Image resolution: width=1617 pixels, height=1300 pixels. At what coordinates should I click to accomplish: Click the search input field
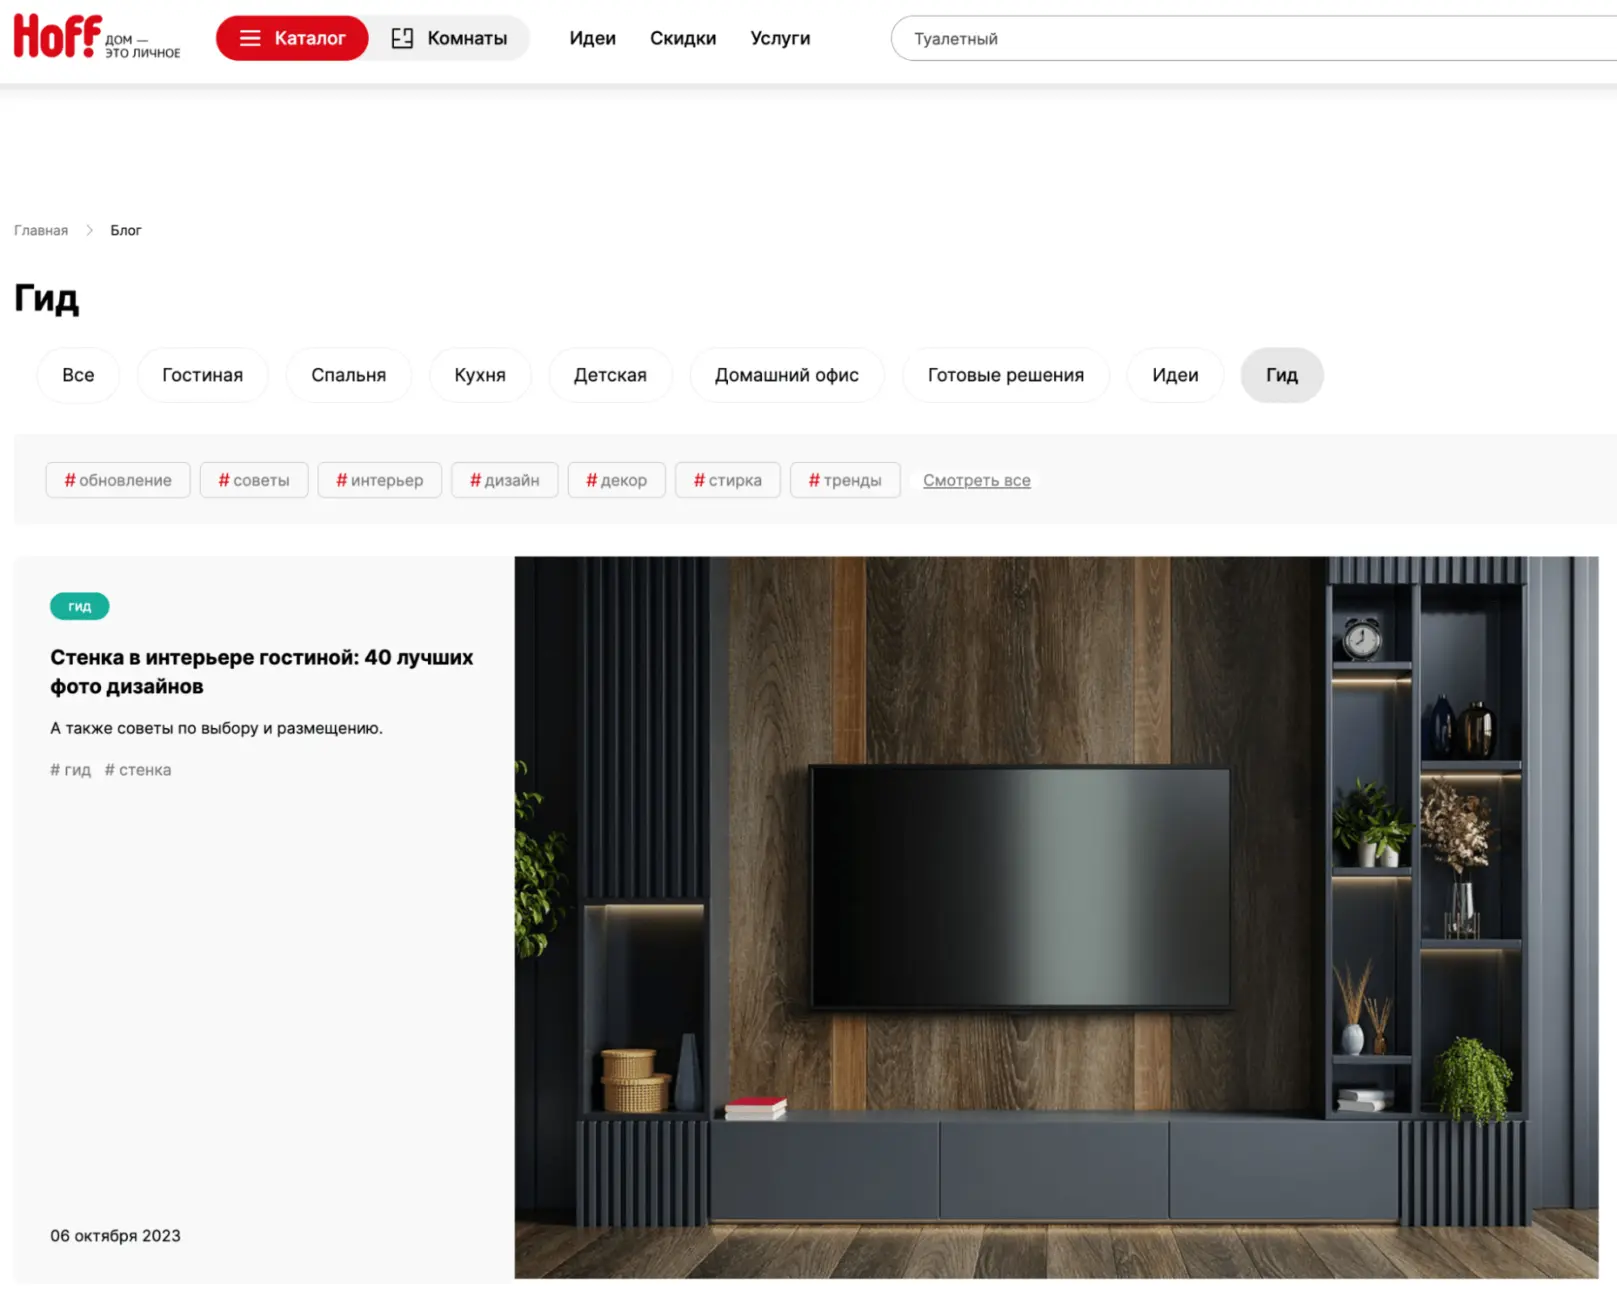pos(1250,38)
